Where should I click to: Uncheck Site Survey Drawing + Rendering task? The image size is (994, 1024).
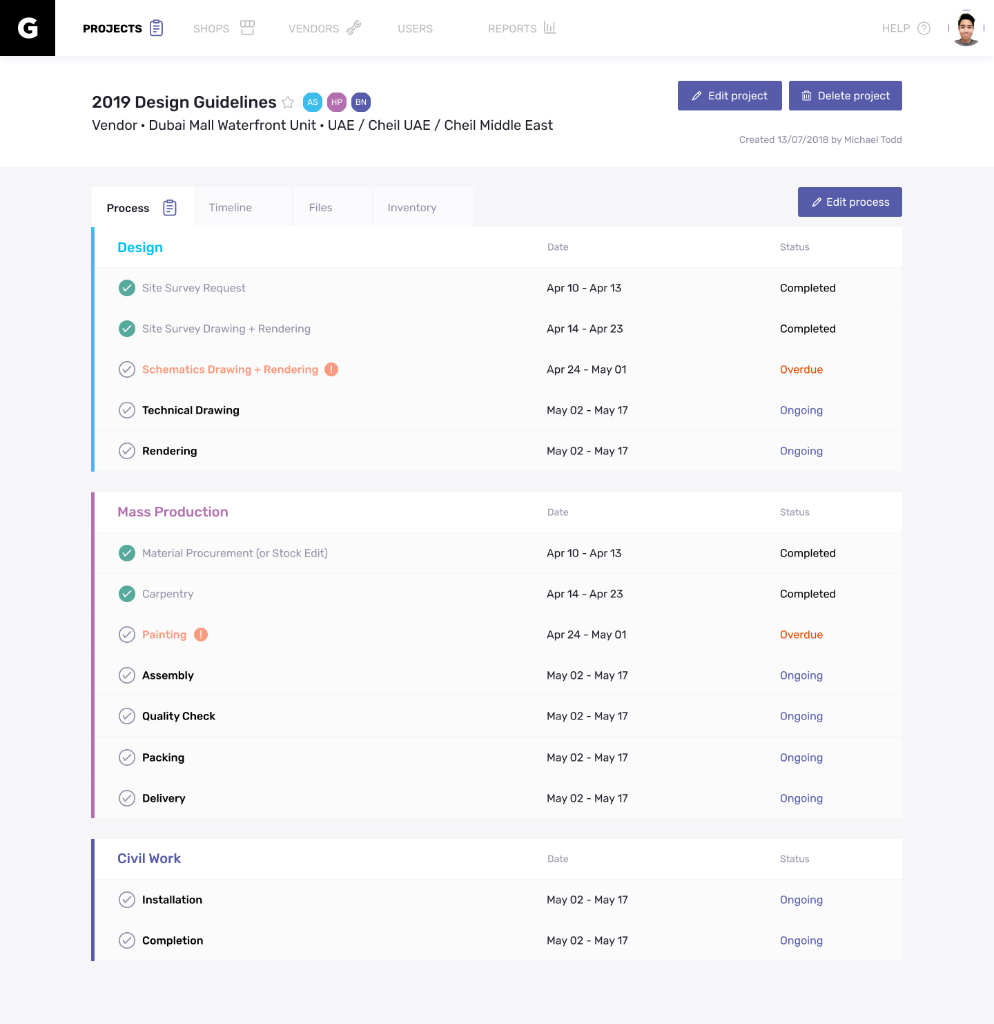pyautogui.click(x=127, y=328)
